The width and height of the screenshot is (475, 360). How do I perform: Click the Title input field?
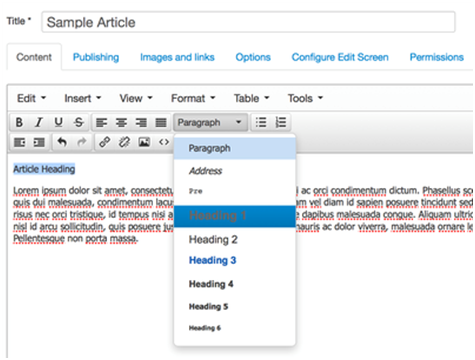(248, 22)
